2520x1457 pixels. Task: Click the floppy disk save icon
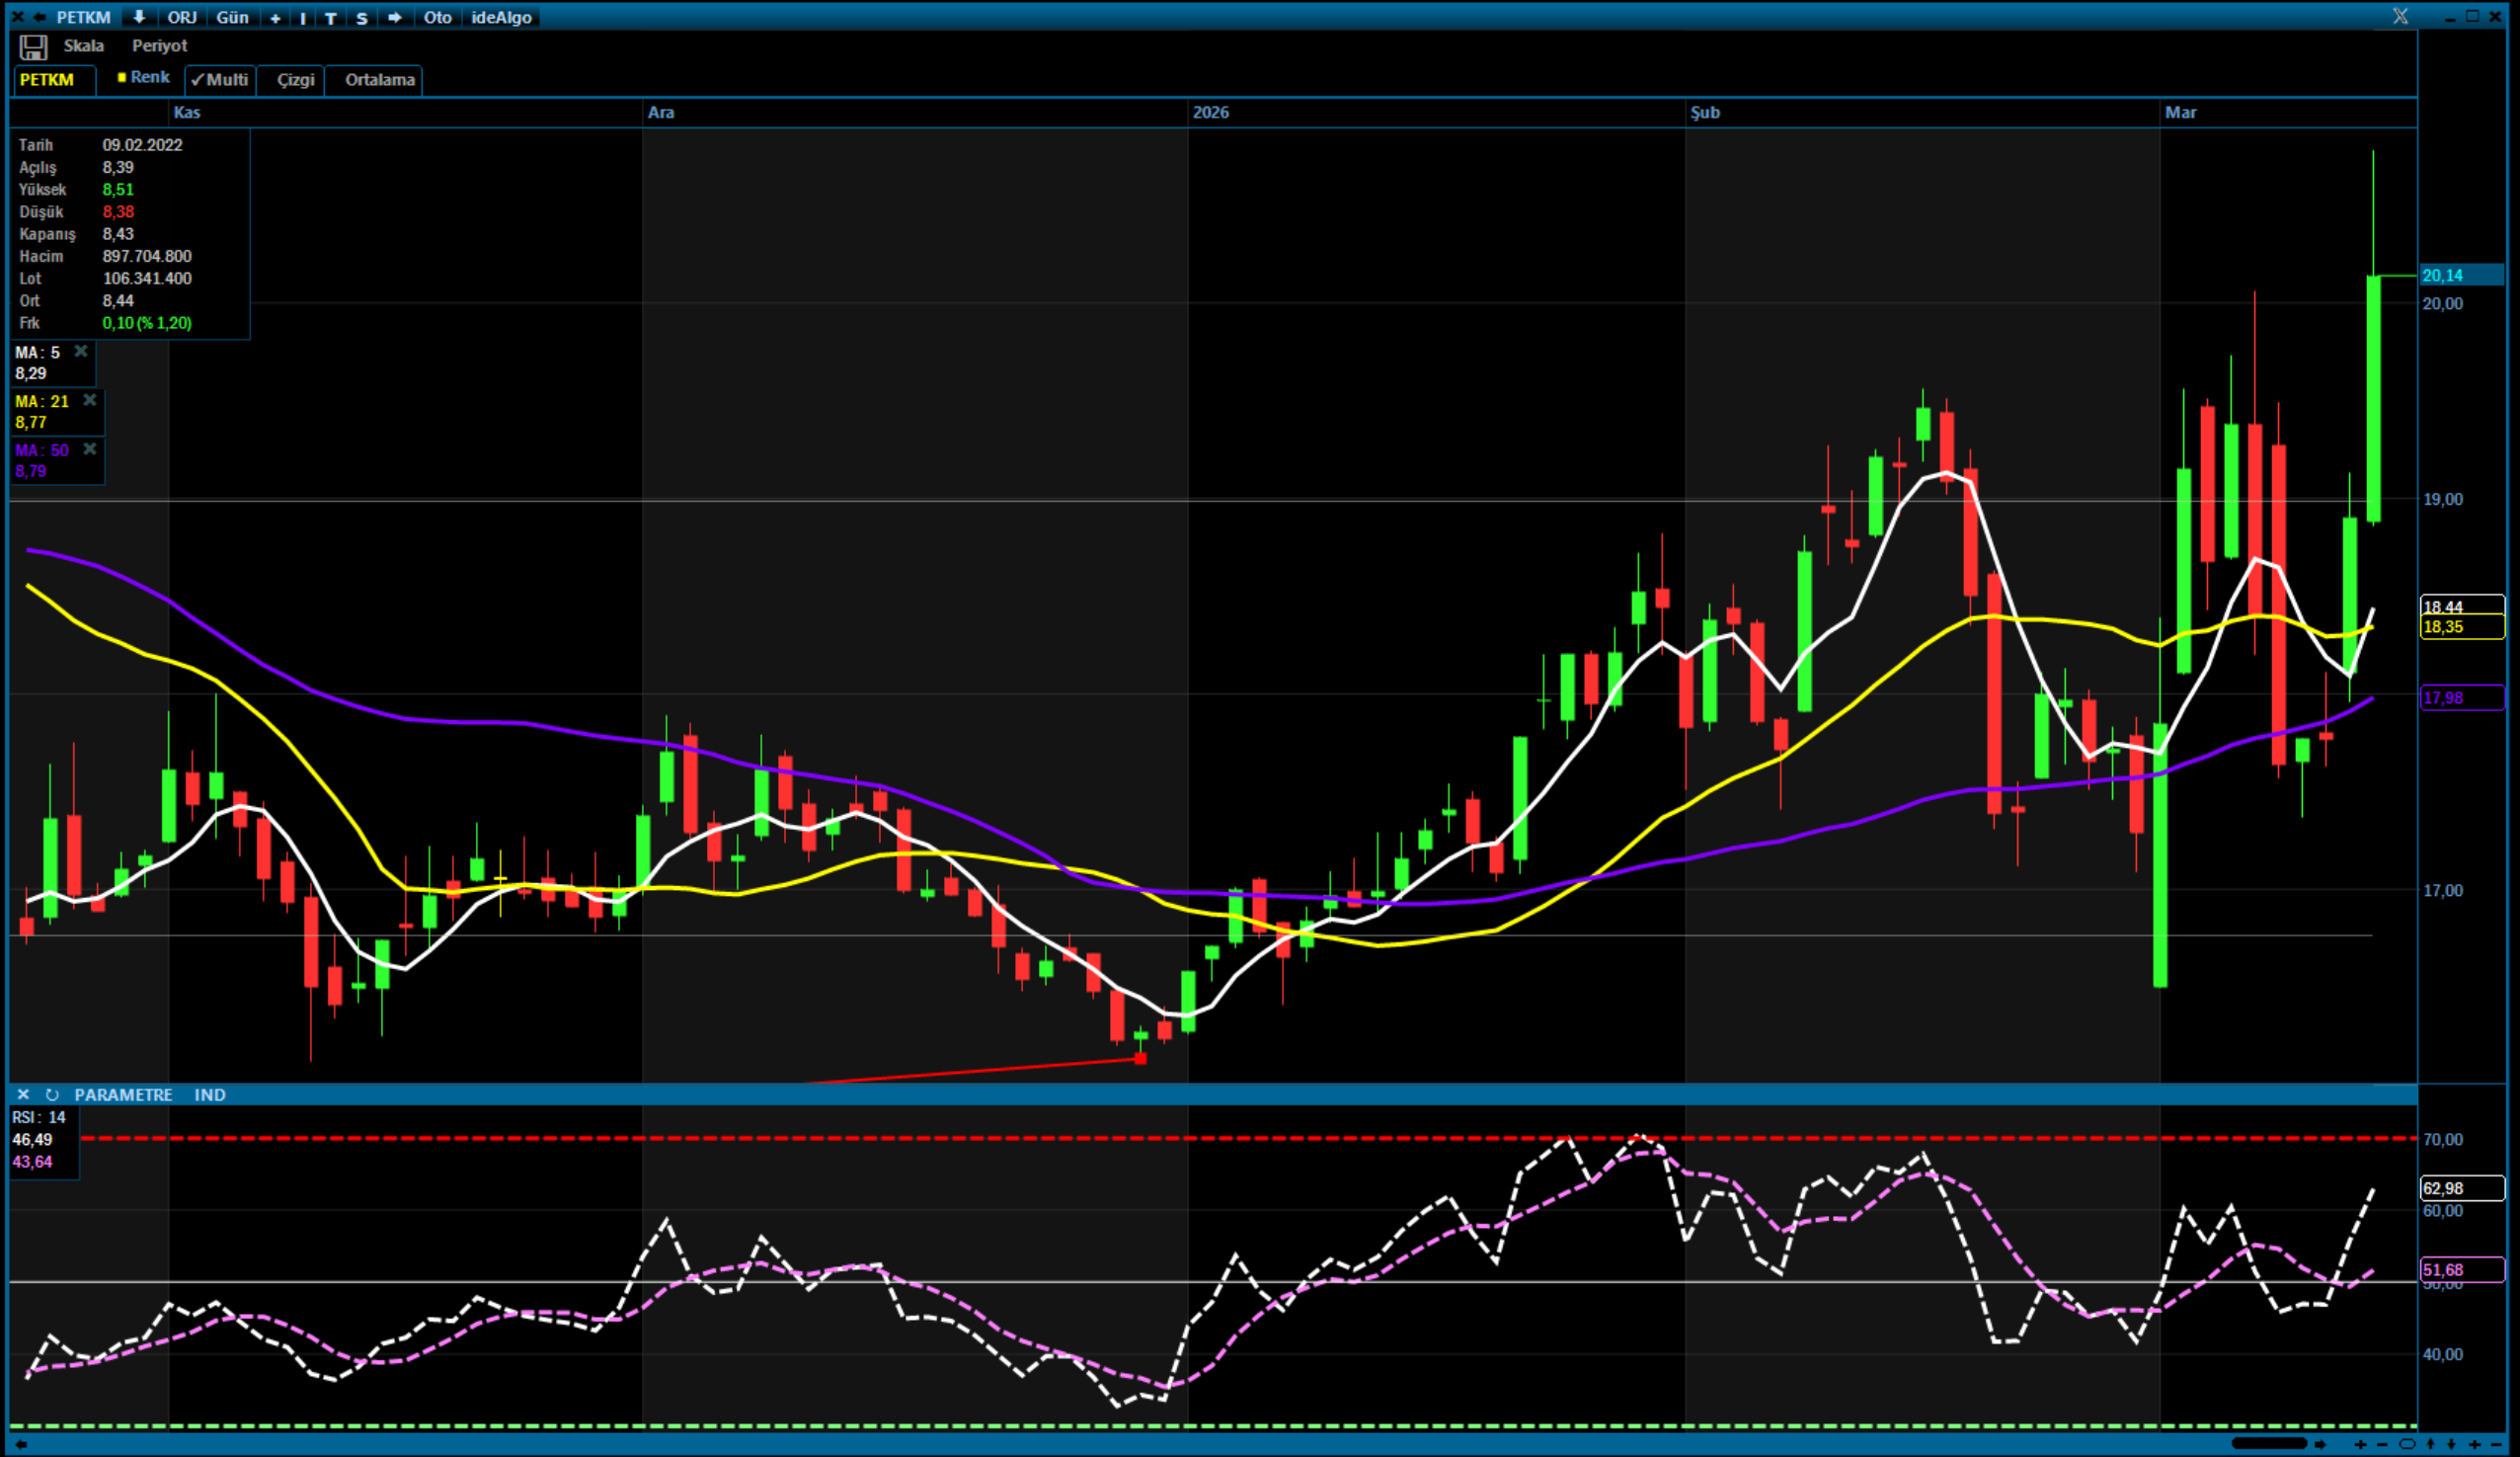tap(33, 47)
